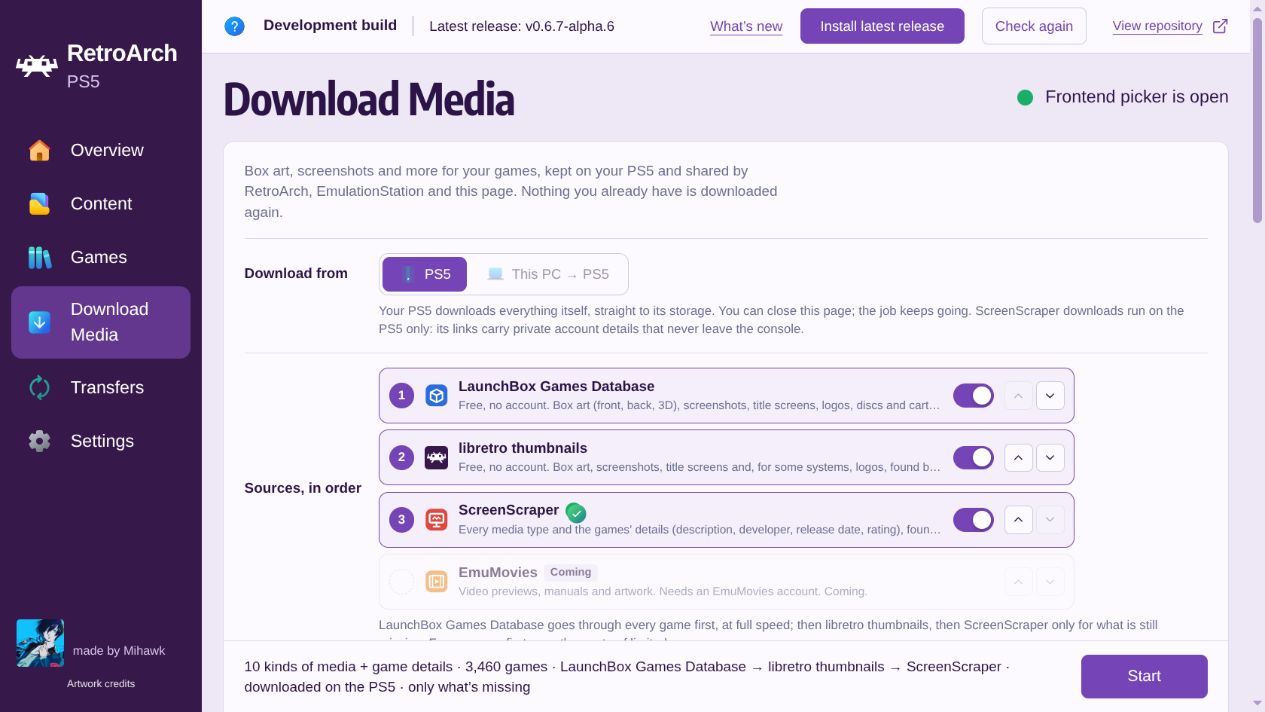This screenshot has width=1265, height=712.
Task: Click the number 3 badge for ScreenScraper
Action: pyautogui.click(x=402, y=520)
